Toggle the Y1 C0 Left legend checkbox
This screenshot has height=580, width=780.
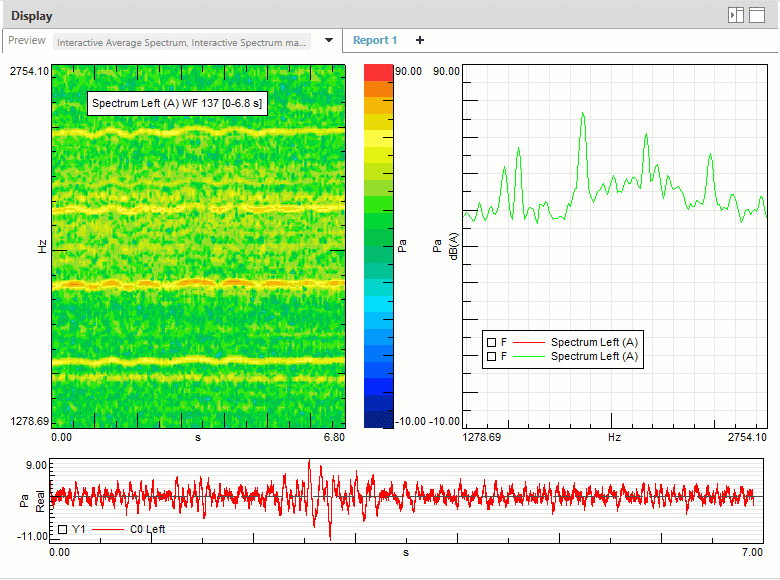click(62, 529)
